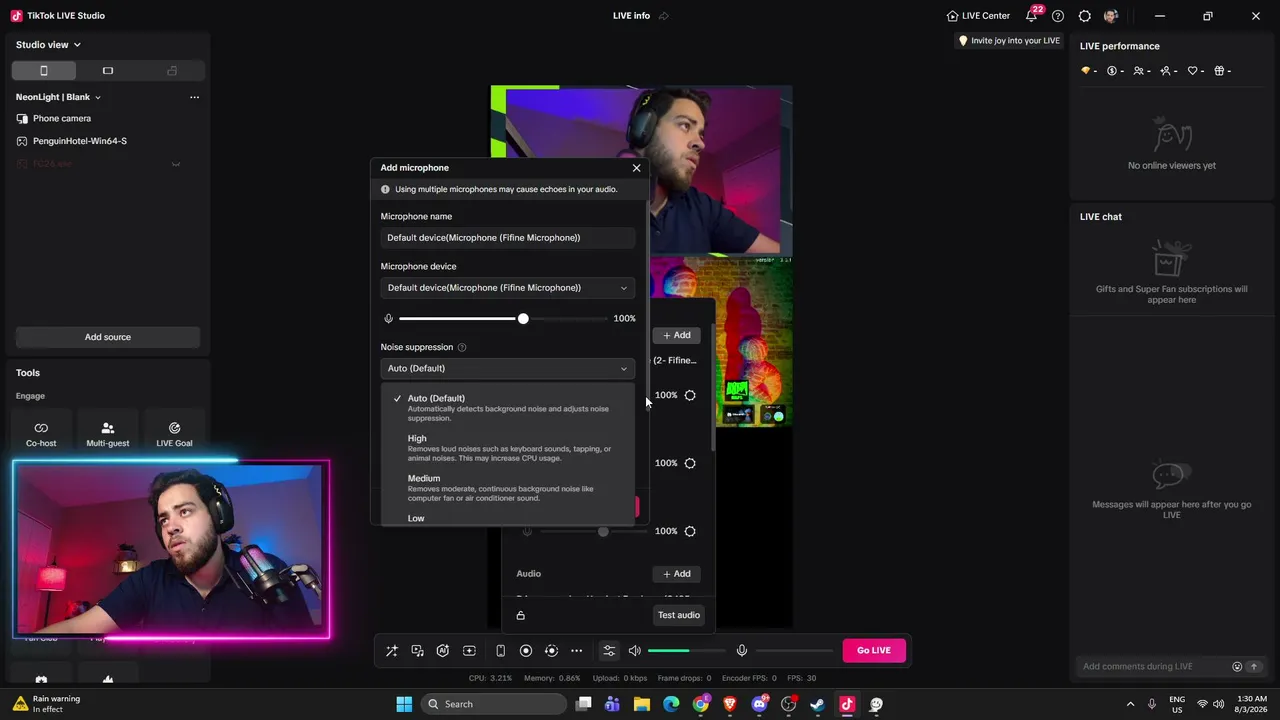Open the media music tool

point(417,651)
